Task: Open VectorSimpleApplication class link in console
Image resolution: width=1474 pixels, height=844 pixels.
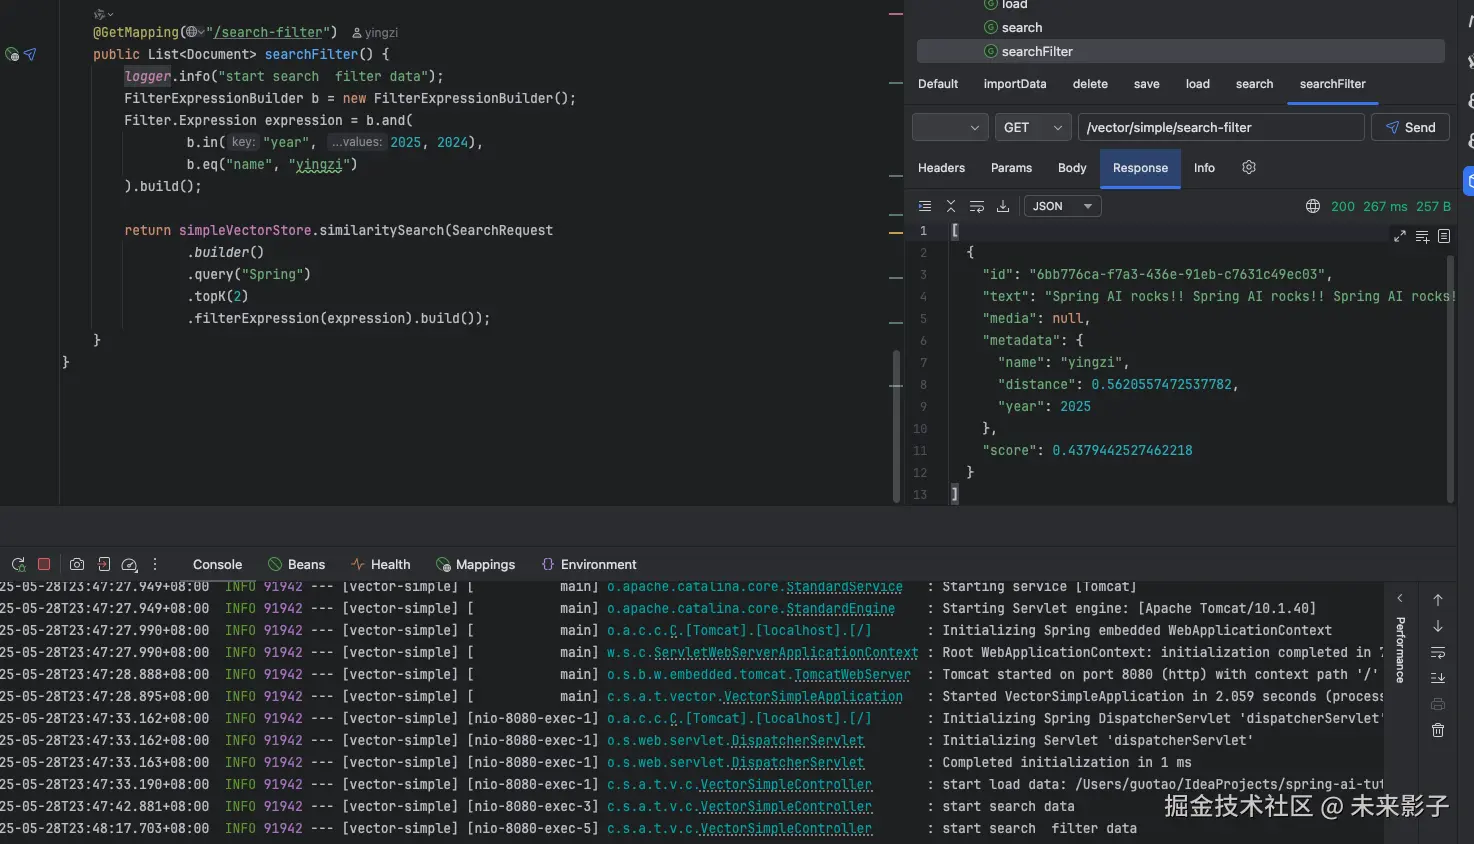Action: (812, 696)
